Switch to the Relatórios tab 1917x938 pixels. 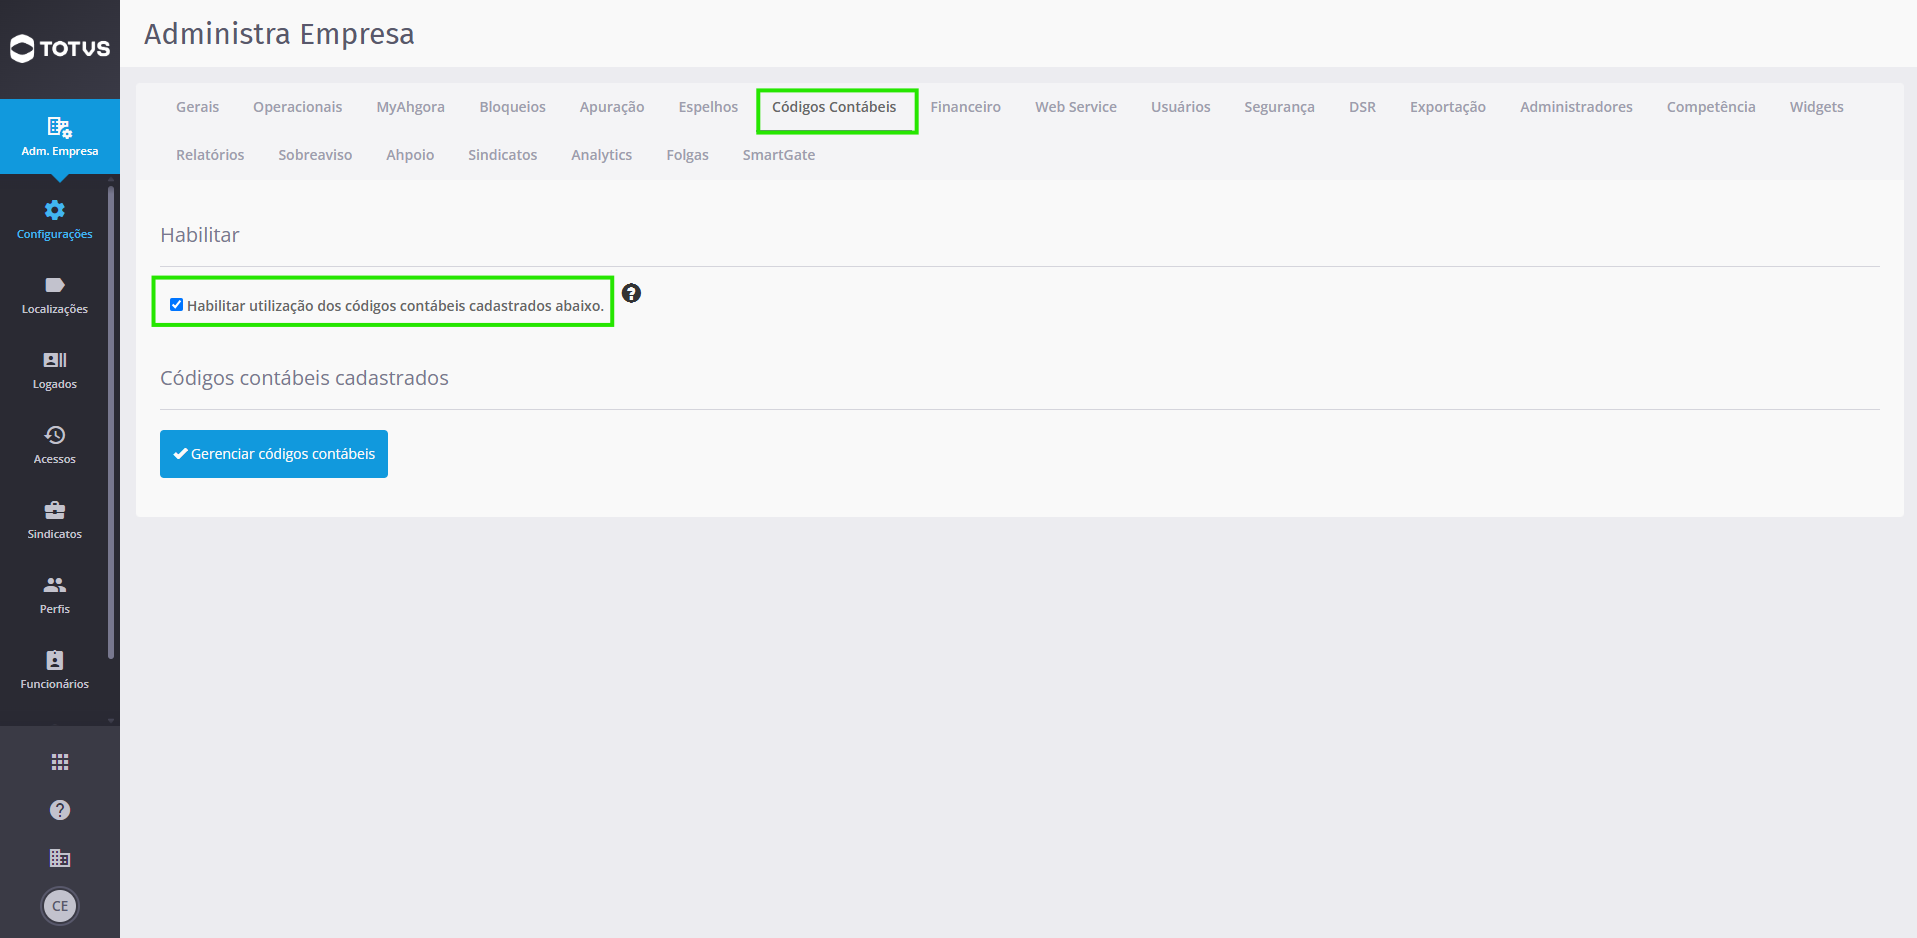210,155
